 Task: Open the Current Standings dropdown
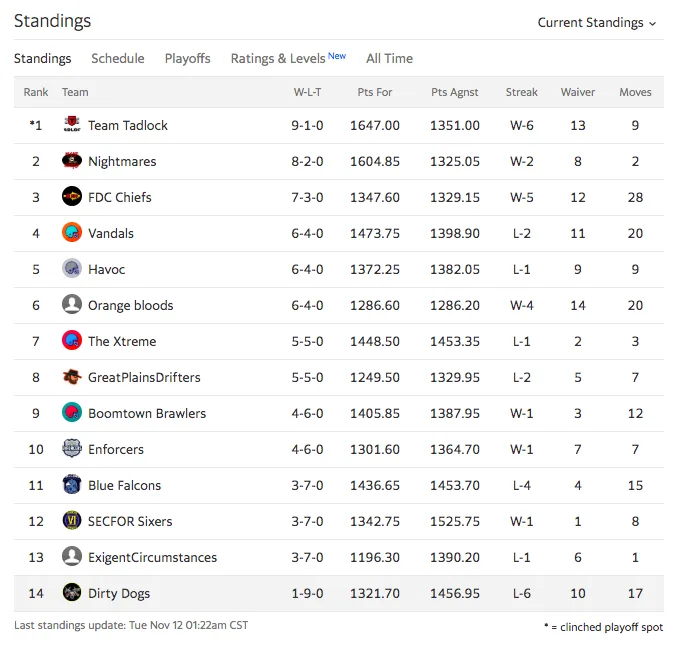597,22
